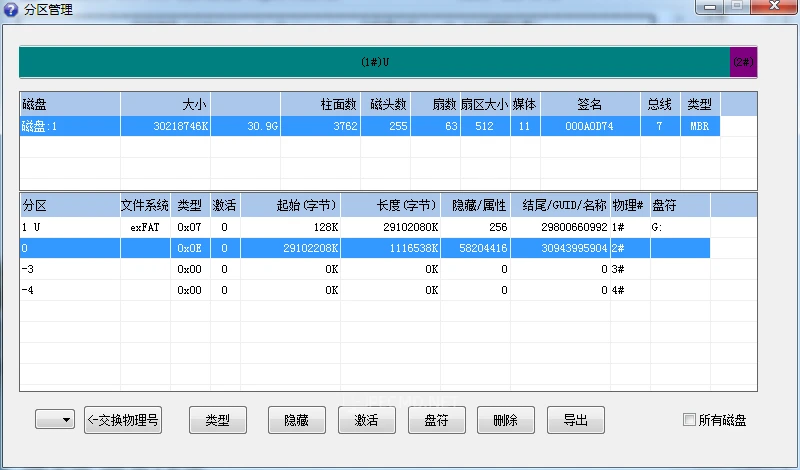The image size is (800, 470).
Task: Select the purple (2#) partition block
Action: (743, 62)
